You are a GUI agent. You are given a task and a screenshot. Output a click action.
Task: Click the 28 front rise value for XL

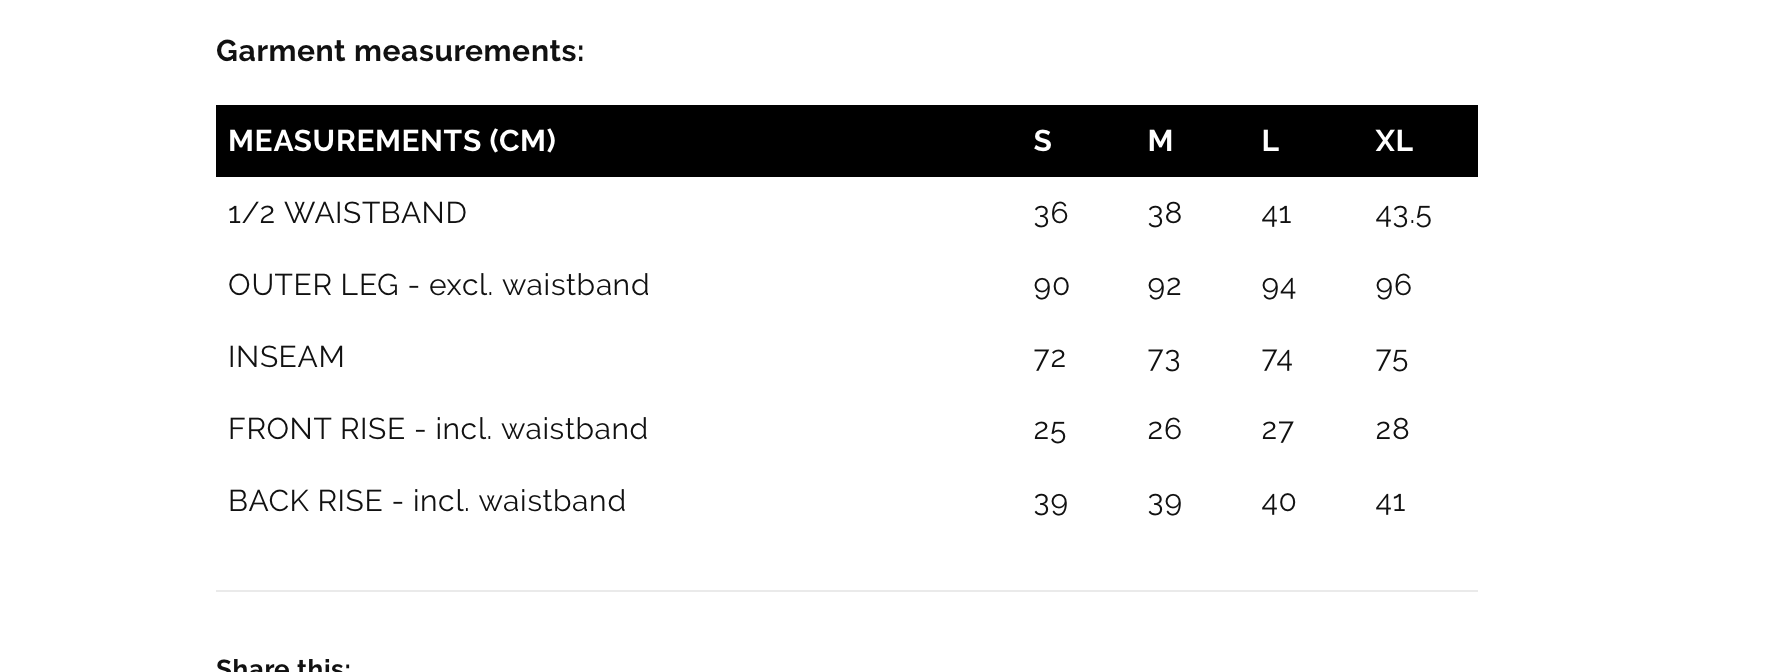(1392, 429)
